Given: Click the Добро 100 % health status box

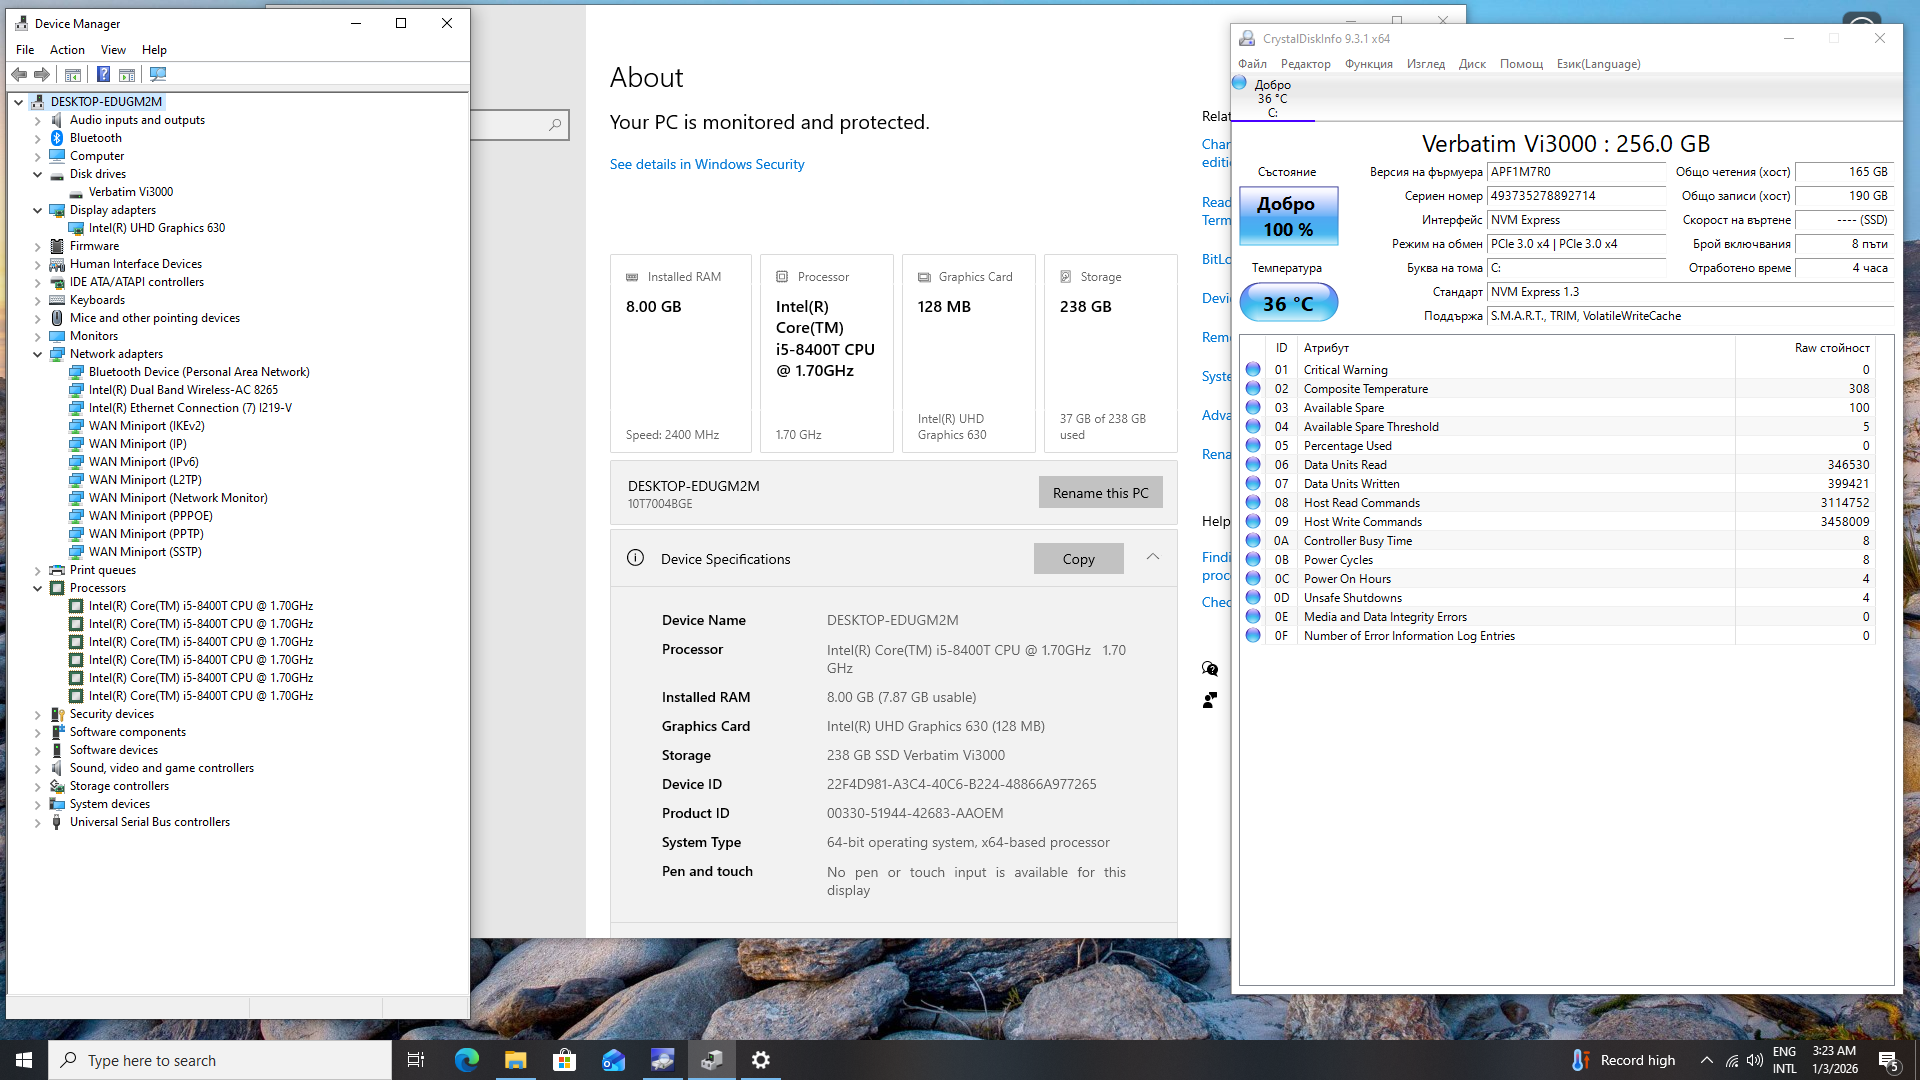Looking at the screenshot, I should tap(1288, 216).
